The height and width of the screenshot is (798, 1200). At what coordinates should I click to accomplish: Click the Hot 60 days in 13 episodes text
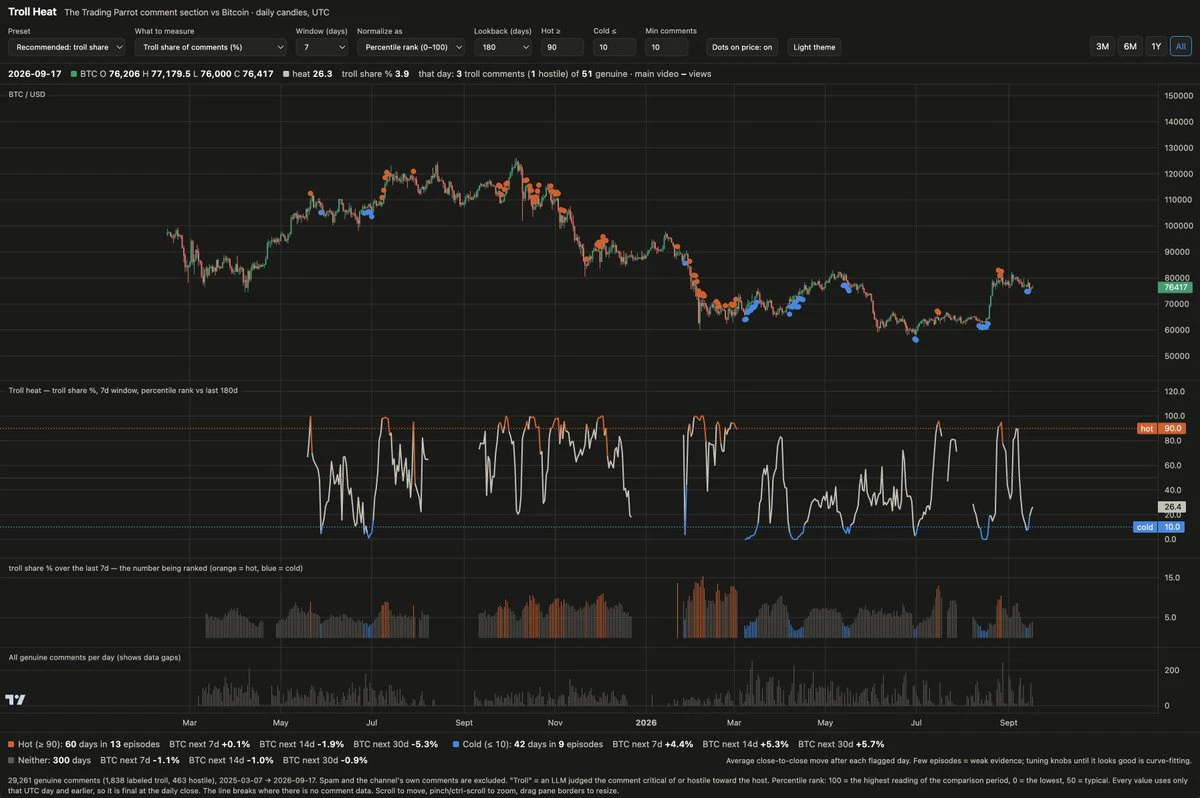point(88,745)
